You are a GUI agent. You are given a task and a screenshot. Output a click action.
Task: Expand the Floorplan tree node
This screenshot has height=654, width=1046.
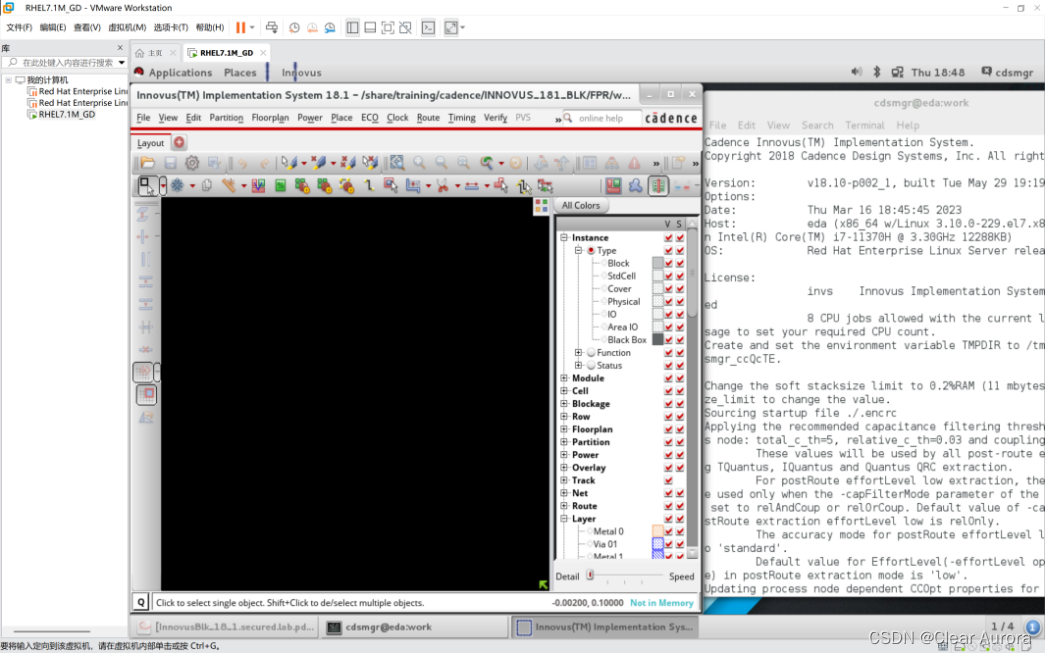tap(564, 429)
